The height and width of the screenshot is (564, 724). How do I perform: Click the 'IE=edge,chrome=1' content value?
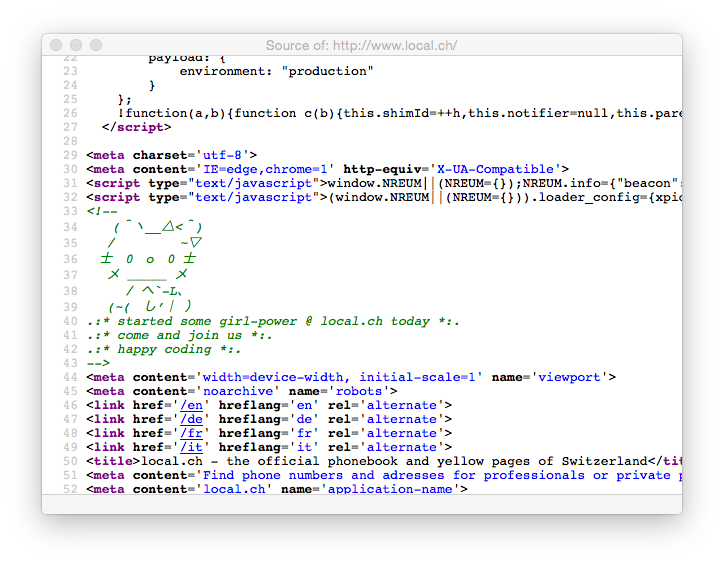click(x=265, y=169)
